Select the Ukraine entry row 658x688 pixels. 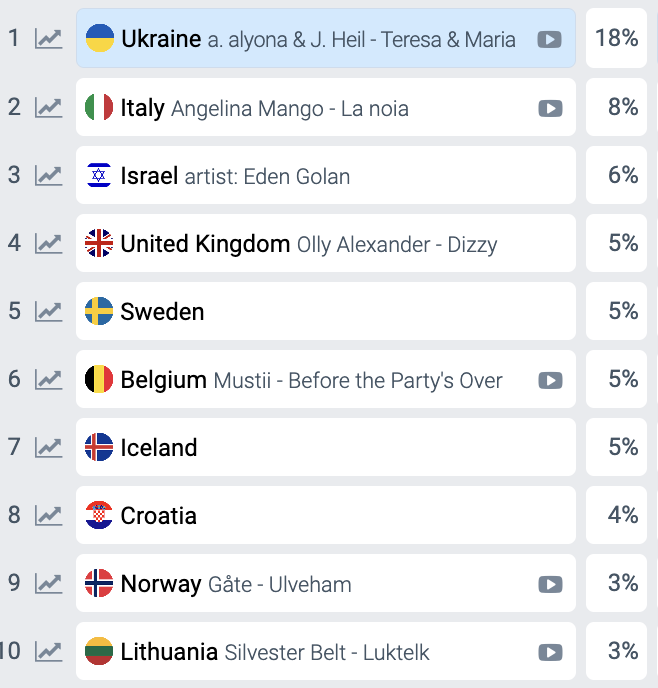point(326,38)
